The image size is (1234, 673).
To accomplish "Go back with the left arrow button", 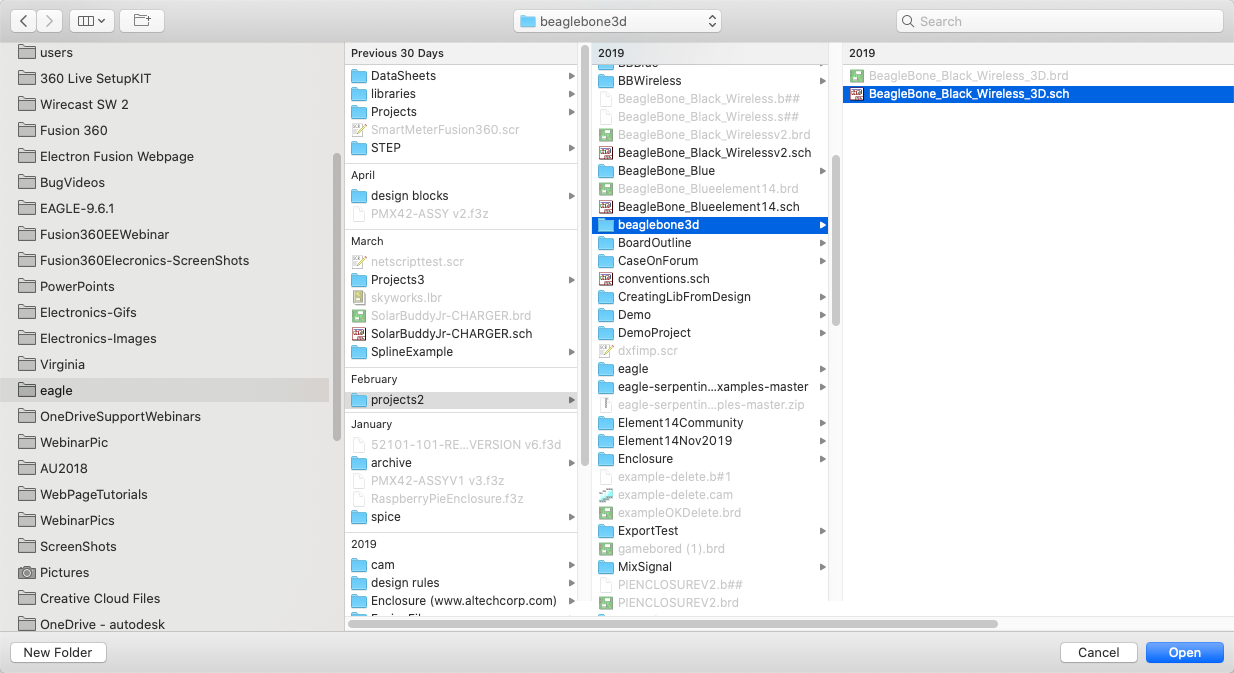I will coord(23,20).
